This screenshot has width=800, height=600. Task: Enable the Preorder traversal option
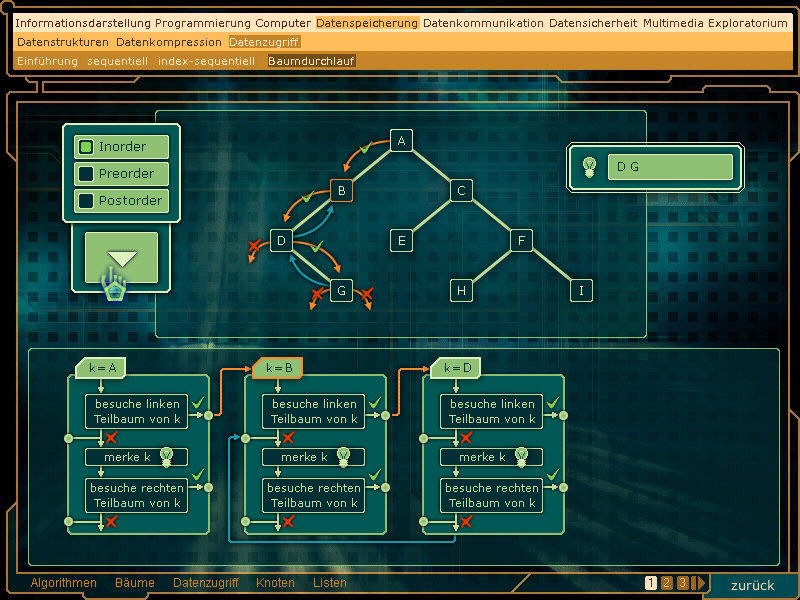pyautogui.click(x=121, y=174)
